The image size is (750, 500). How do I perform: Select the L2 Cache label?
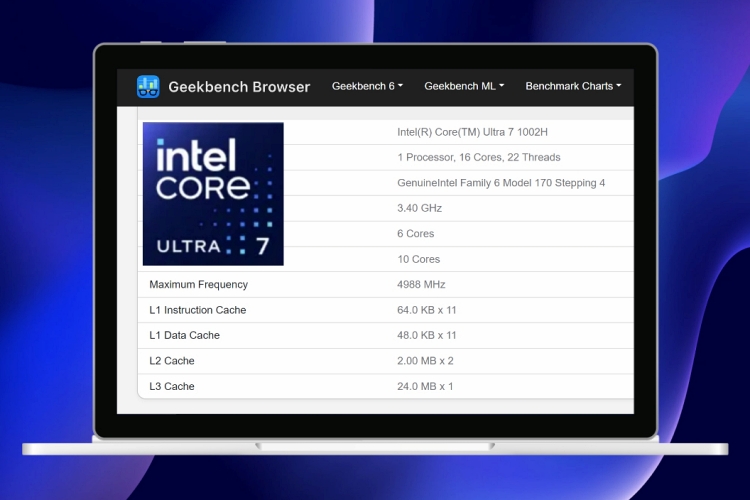tap(172, 361)
